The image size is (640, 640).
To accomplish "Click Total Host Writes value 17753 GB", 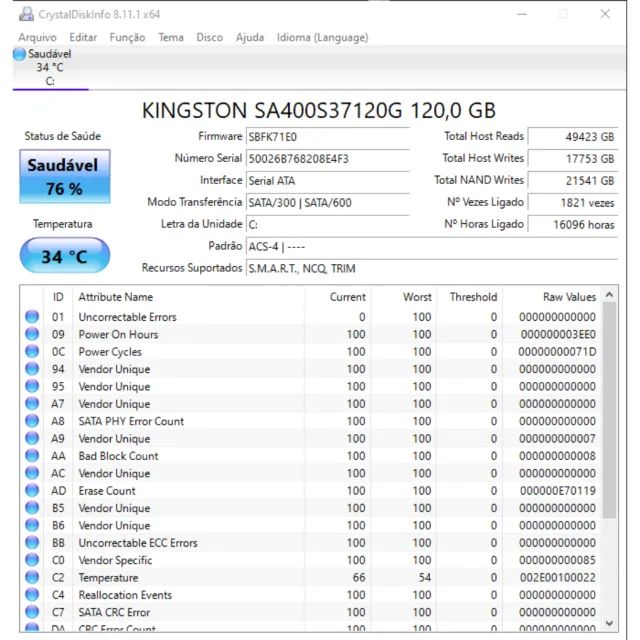I will 573,159.
